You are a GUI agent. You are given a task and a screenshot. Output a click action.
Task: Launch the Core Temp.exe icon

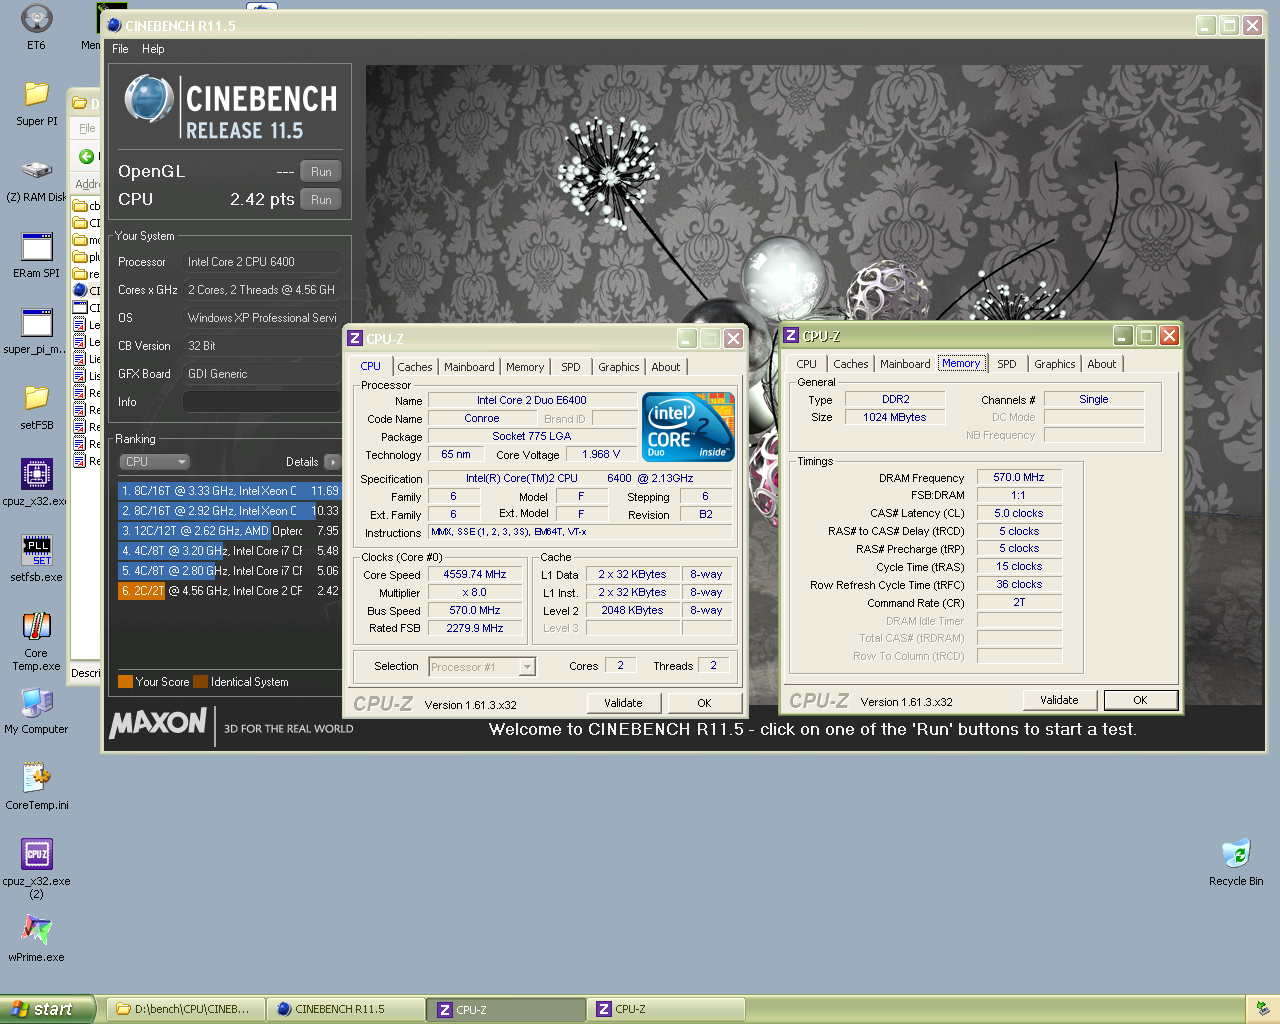click(37, 626)
